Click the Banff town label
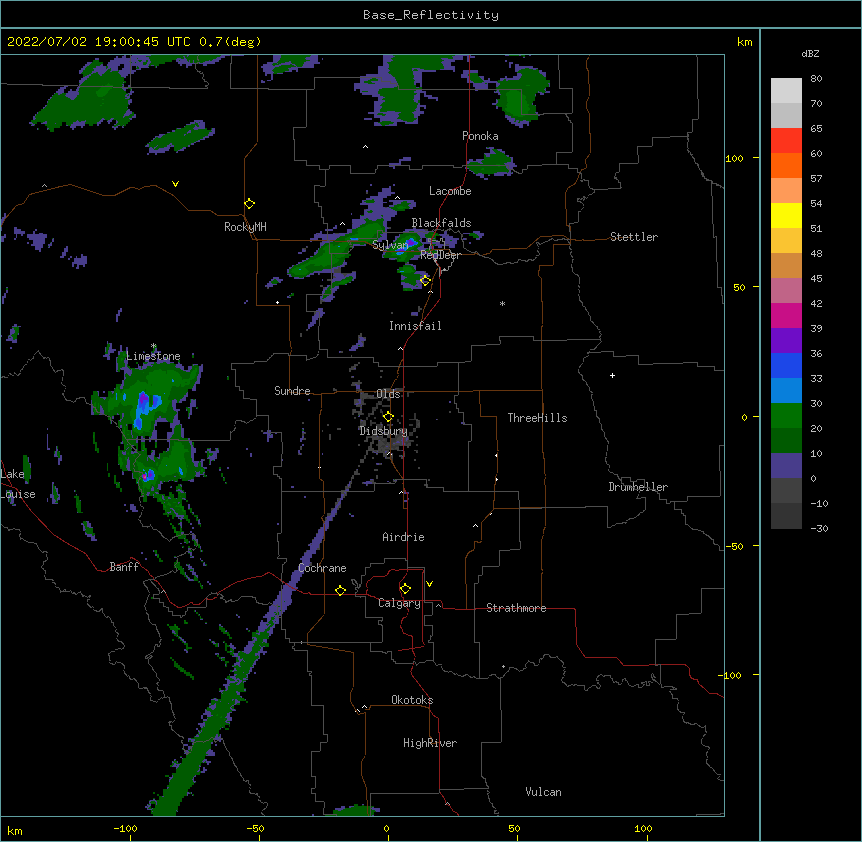862x842 pixels. tap(124, 567)
